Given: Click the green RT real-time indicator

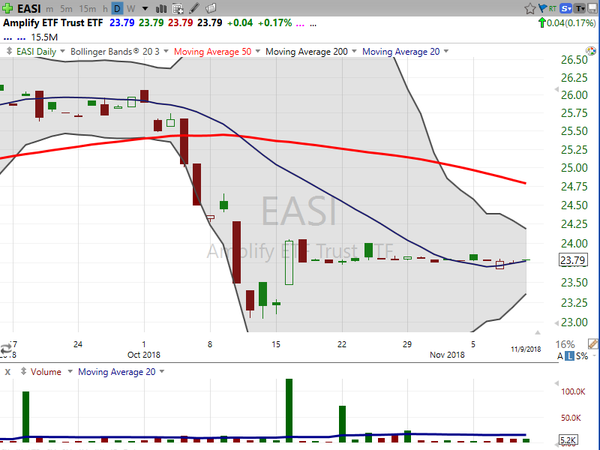Looking at the screenshot, I should click(x=552, y=8).
